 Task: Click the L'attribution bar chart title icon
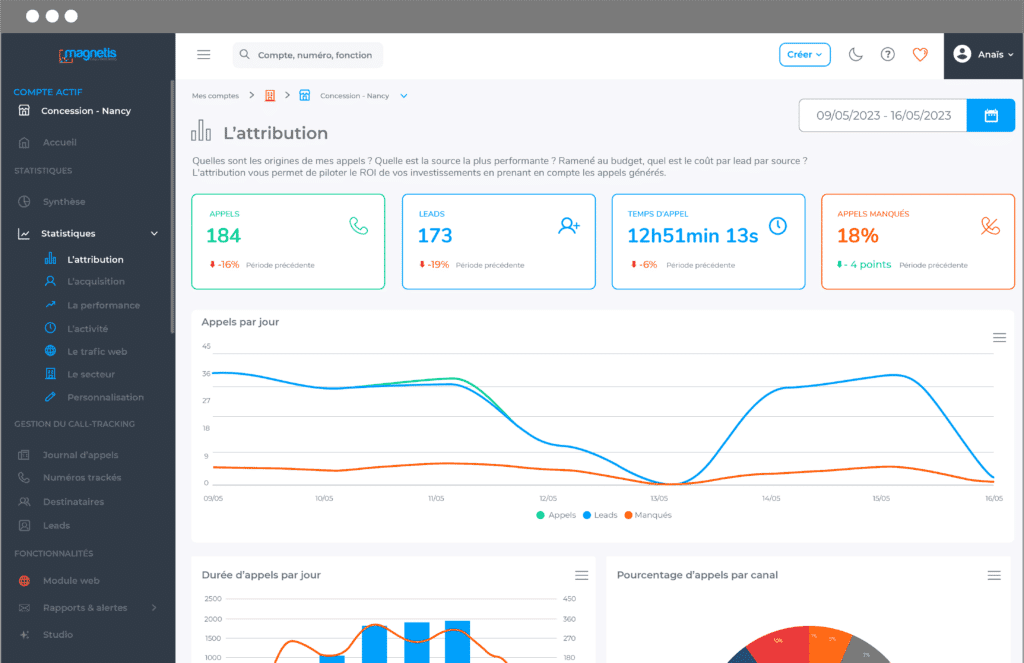point(201,131)
